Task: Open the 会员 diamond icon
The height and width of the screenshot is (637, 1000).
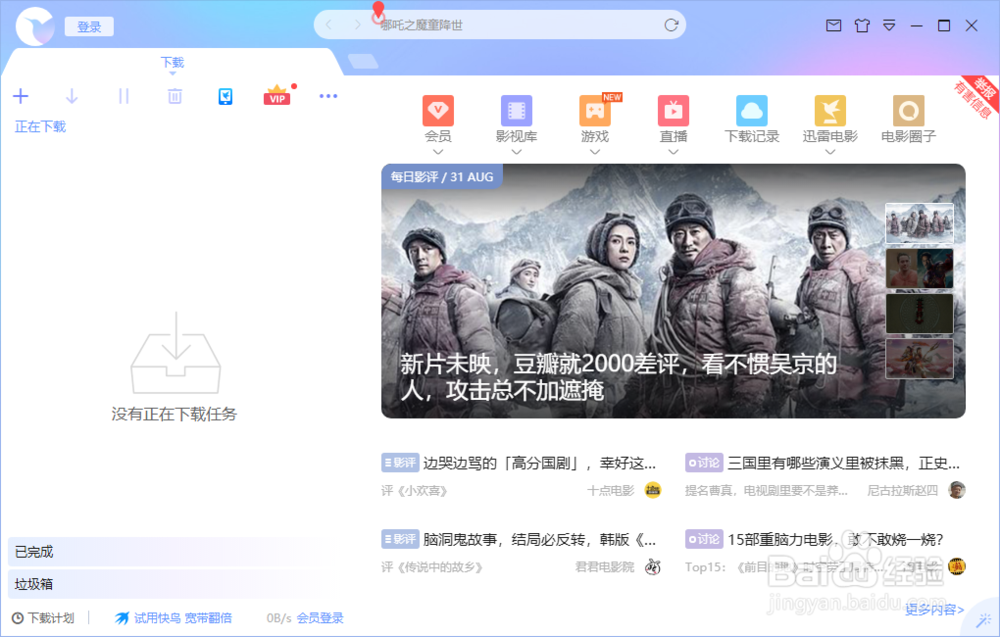Action: [438, 111]
